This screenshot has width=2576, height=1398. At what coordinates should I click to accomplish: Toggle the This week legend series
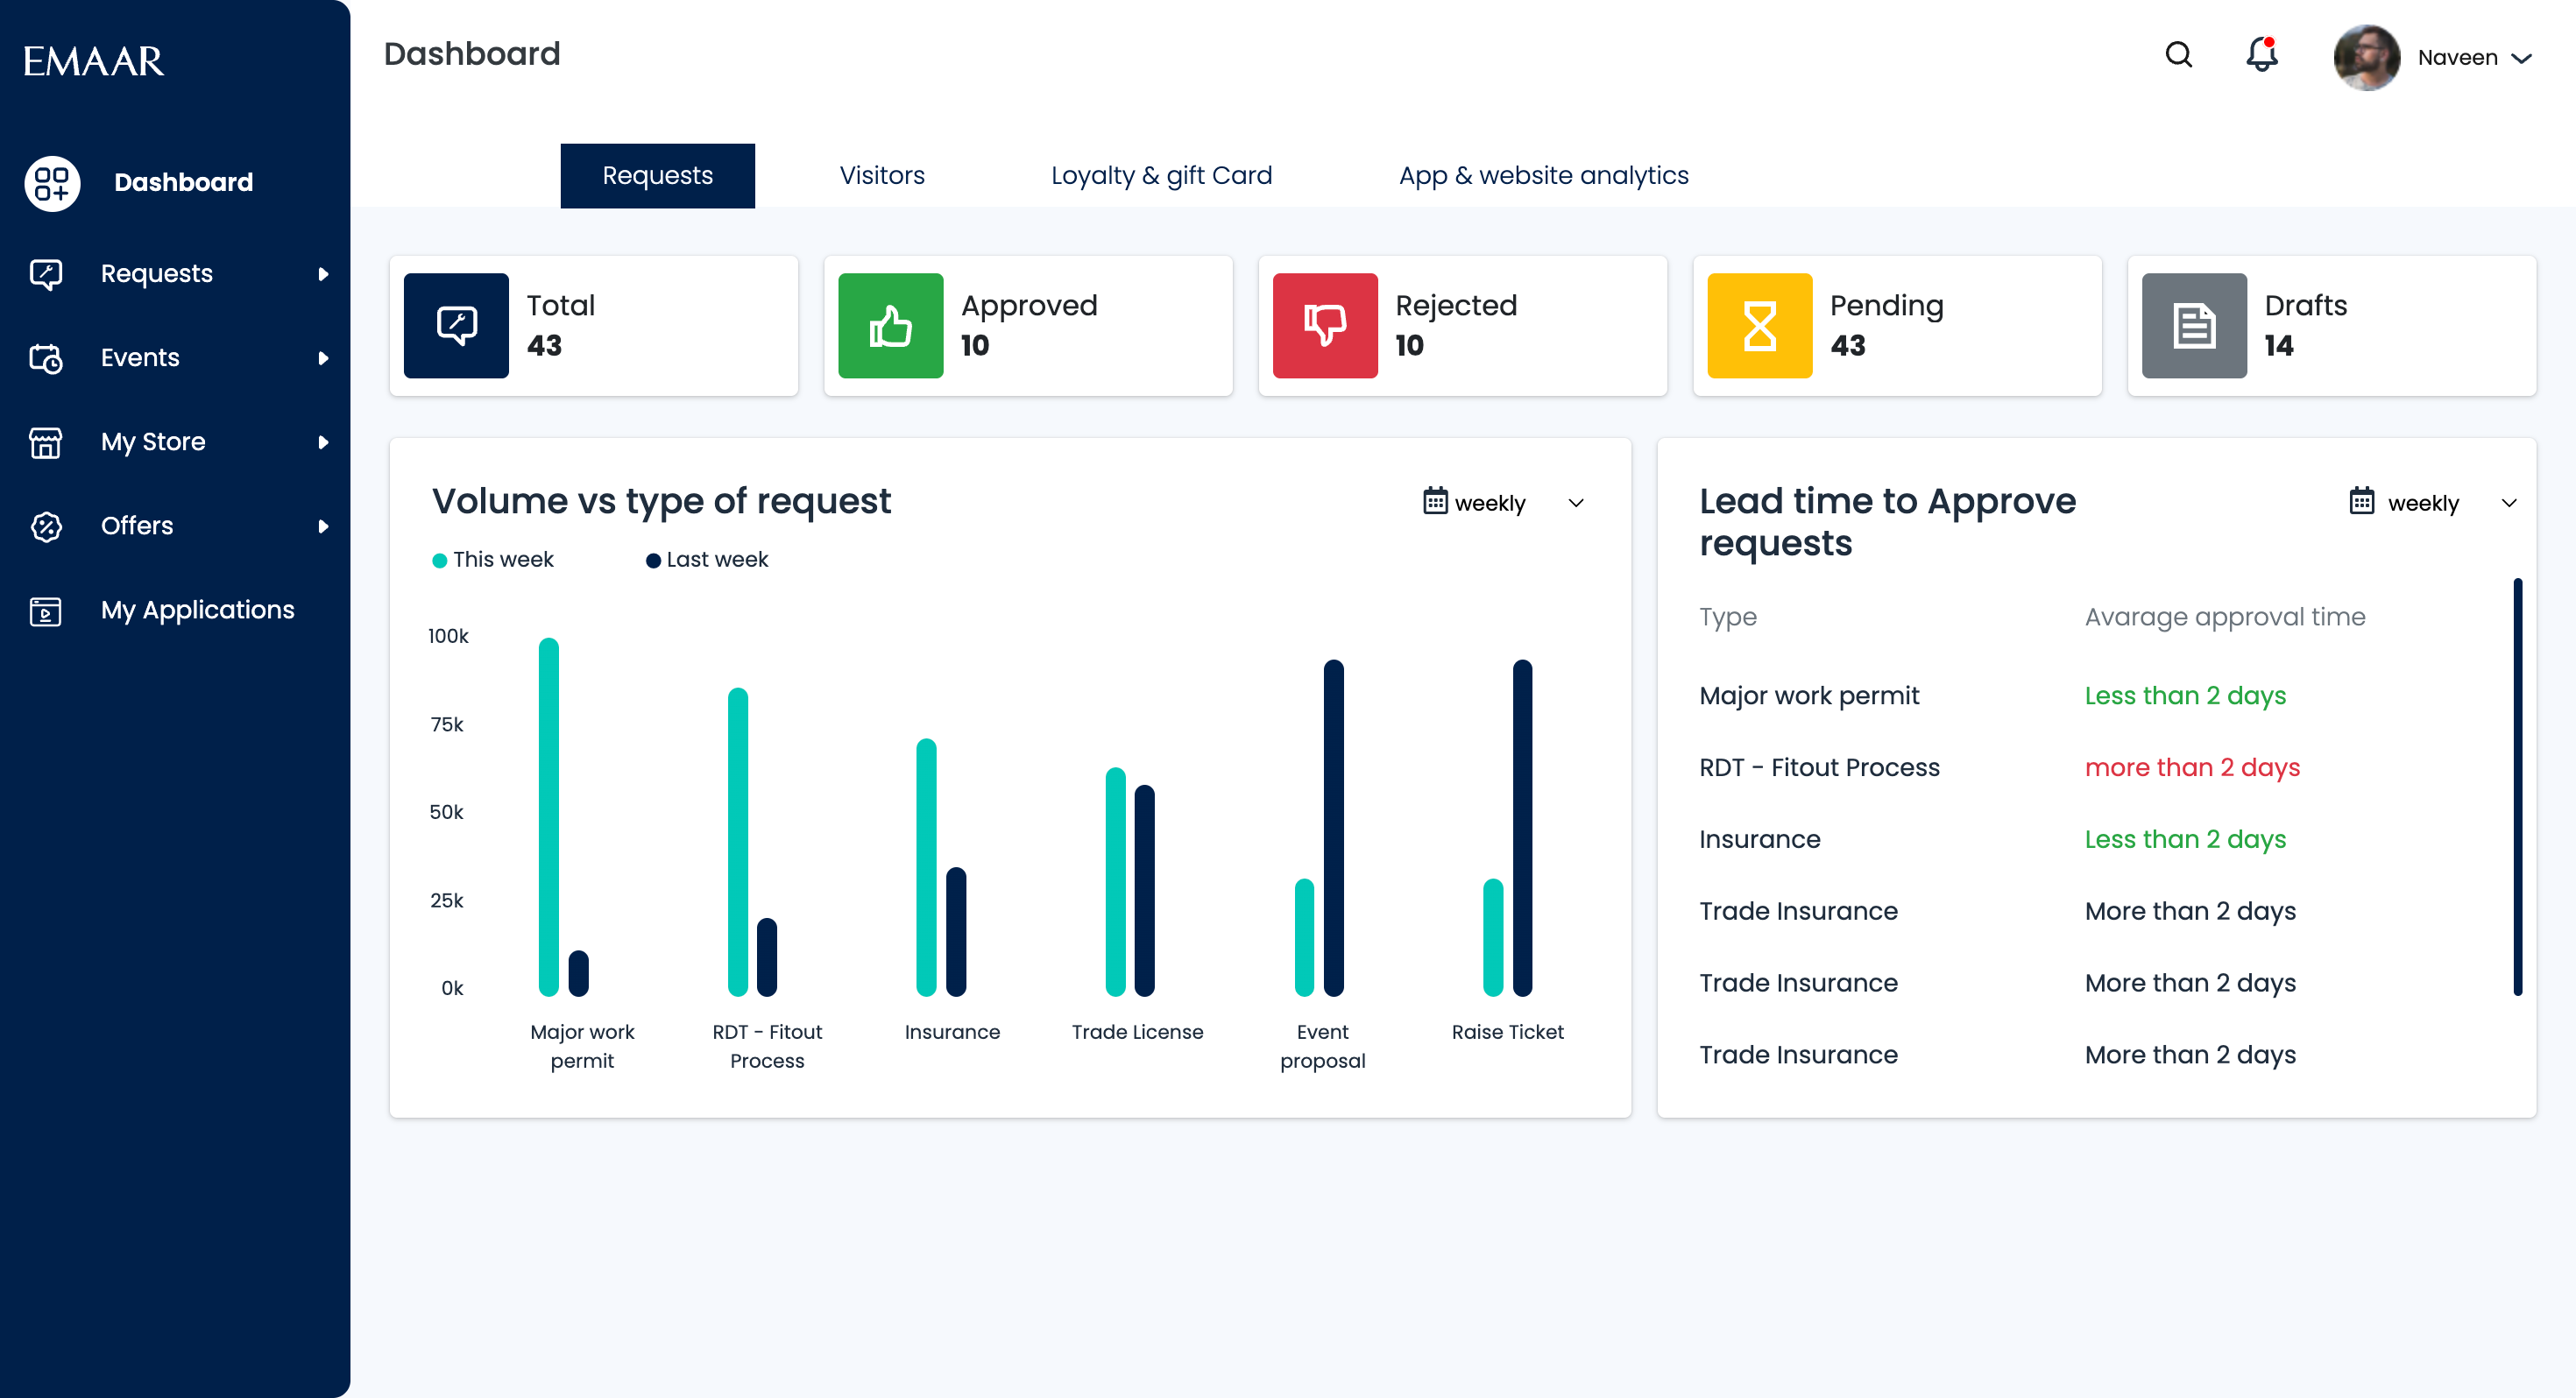coord(493,560)
